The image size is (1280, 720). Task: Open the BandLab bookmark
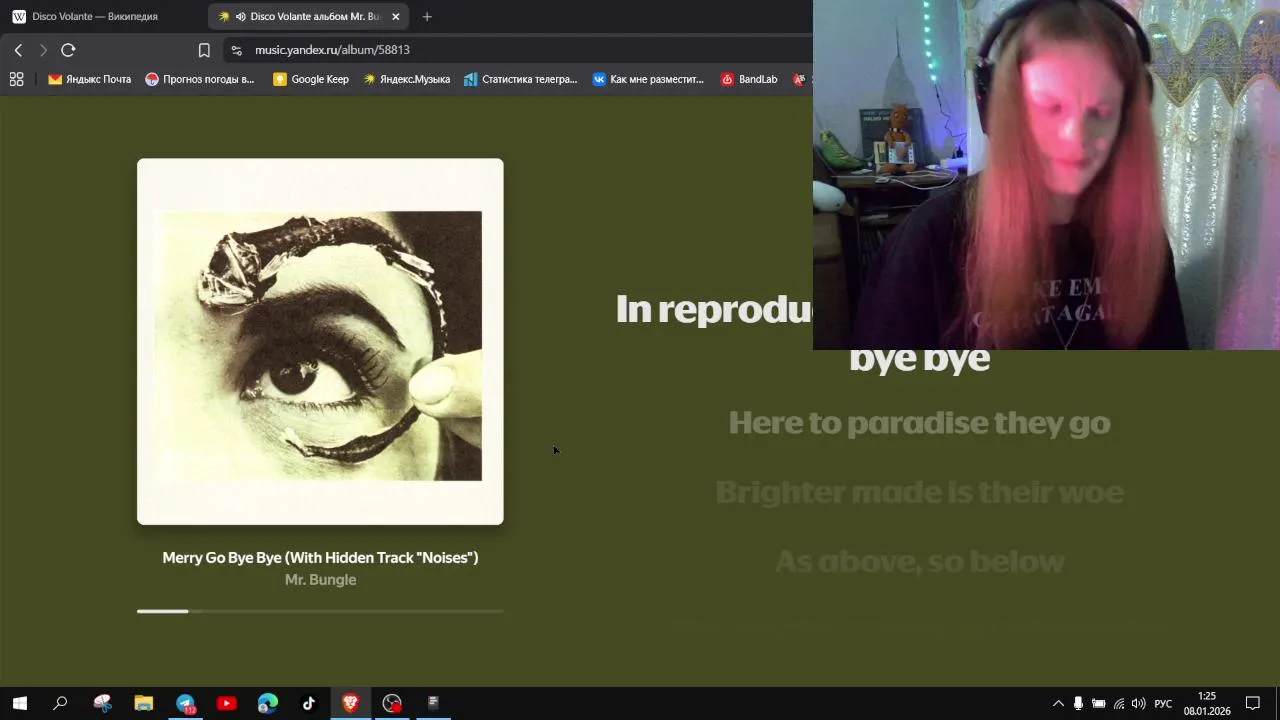click(749, 79)
